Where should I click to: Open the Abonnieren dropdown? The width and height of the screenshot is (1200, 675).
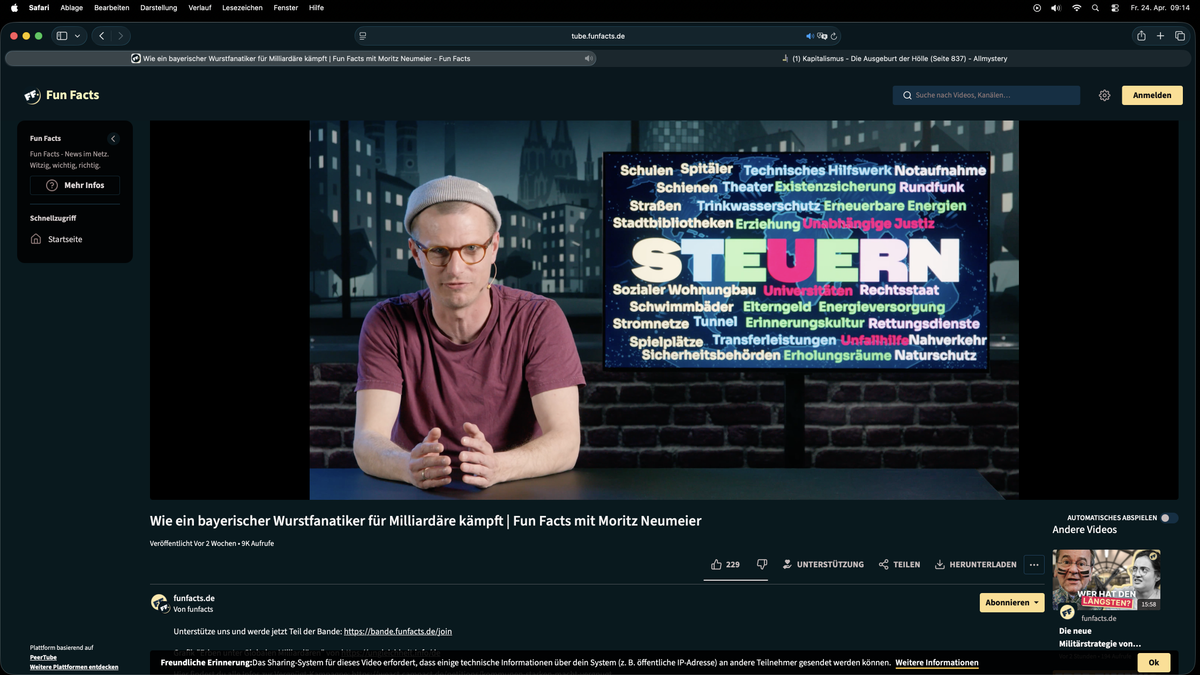click(x=1012, y=603)
